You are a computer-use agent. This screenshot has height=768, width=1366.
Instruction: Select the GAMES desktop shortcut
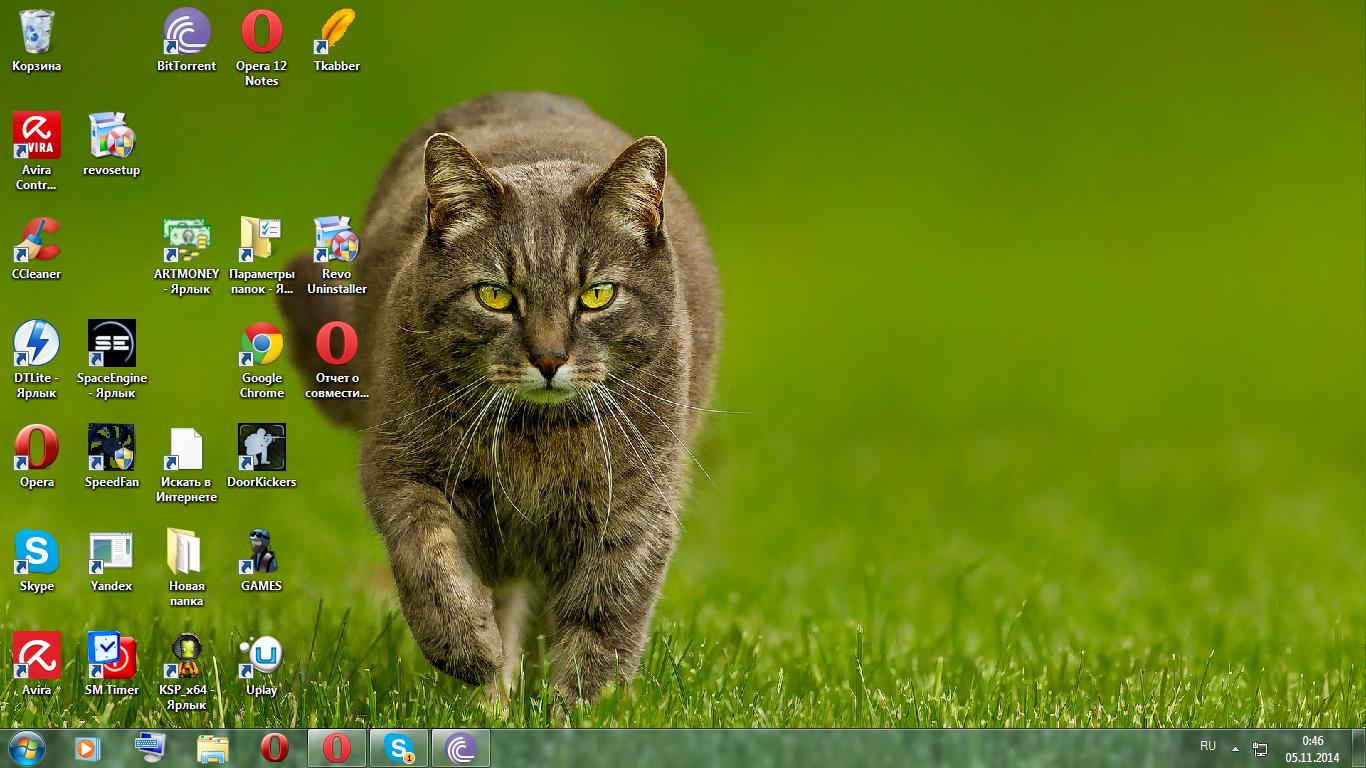[262, 561]
